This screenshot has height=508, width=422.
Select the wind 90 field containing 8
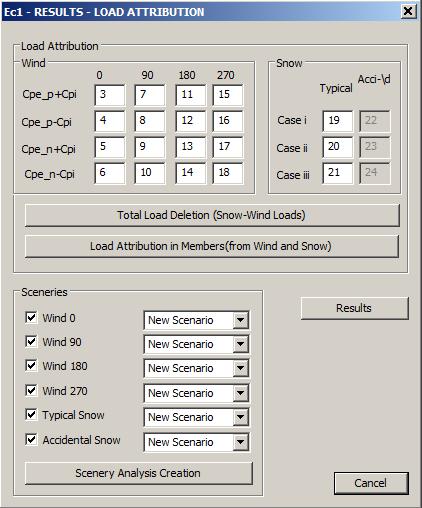[150, 121]
